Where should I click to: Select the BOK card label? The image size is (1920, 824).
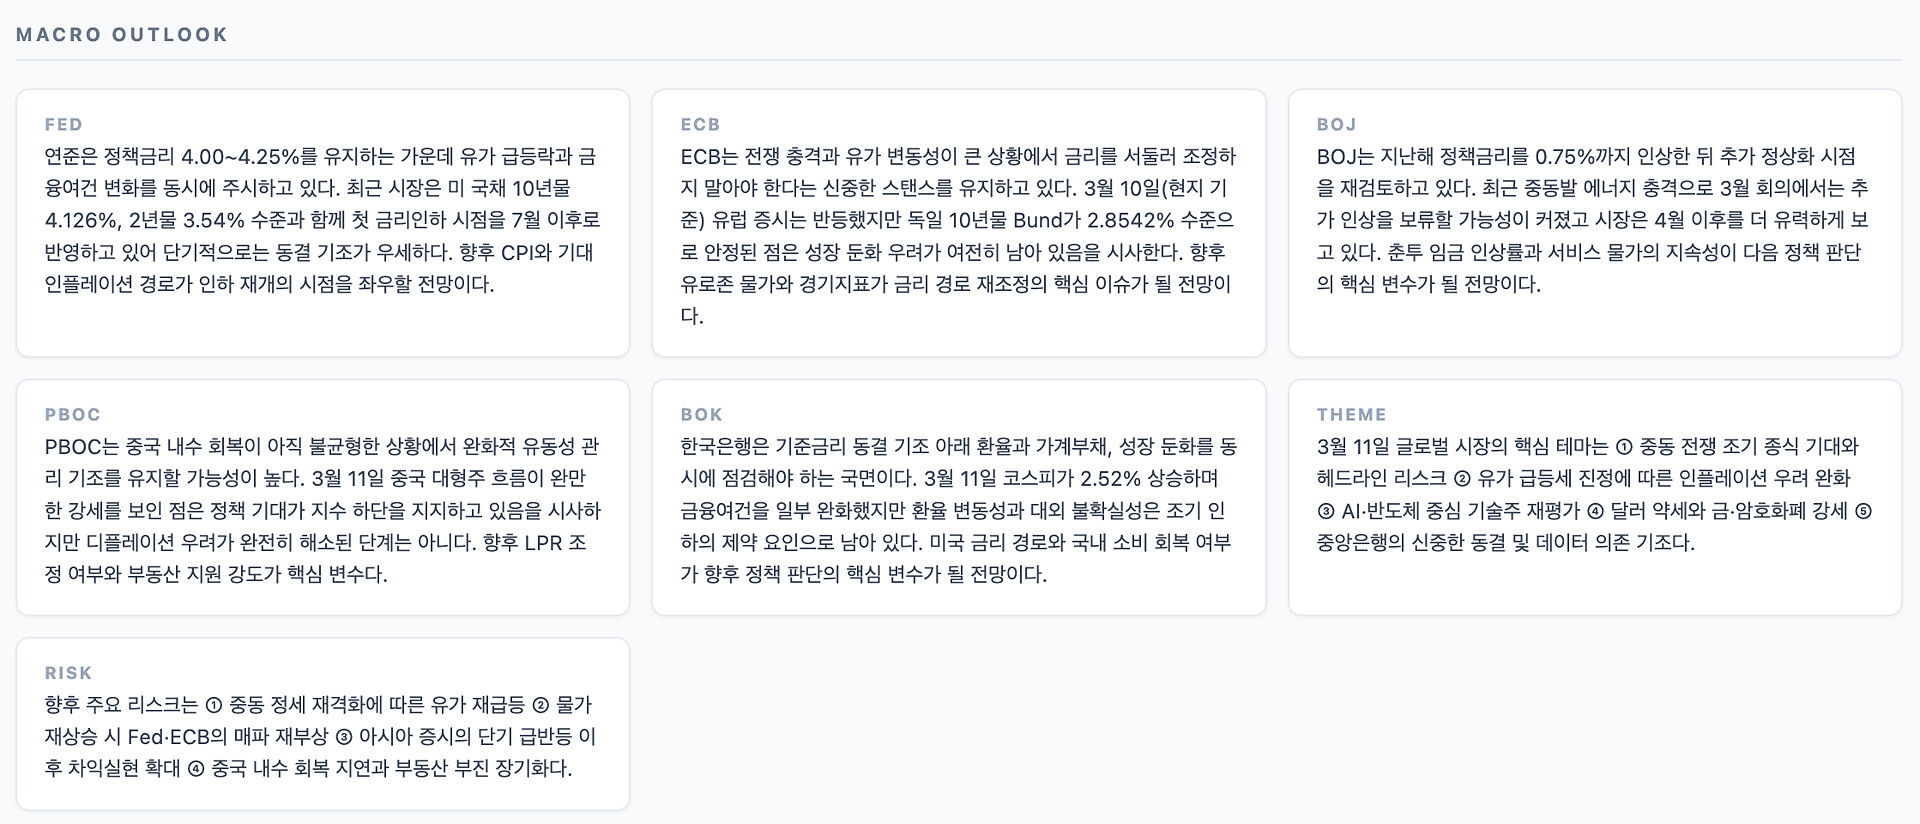pyautogui.click(x=701, y=415)
